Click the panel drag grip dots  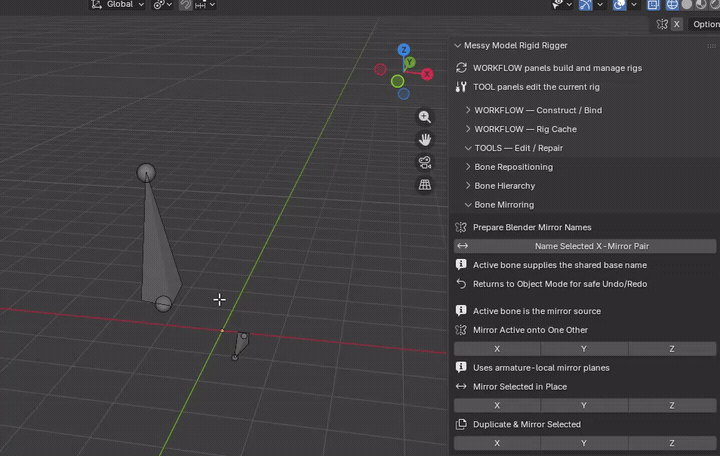(711, 46)
